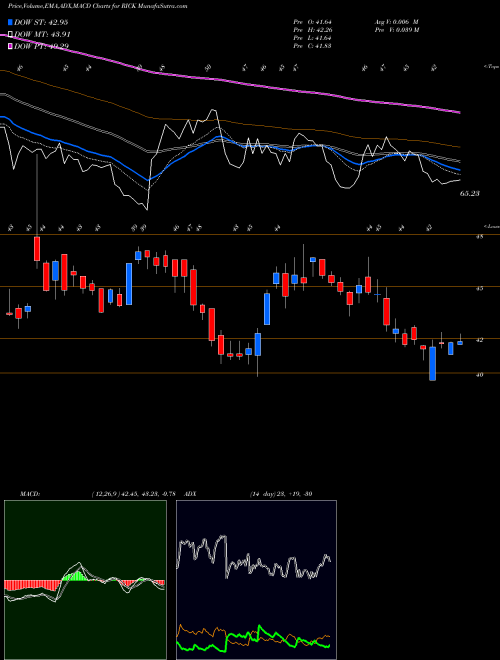Click the 'Pre O: 41.64' value
The height and width of the screenshot is (660, 500).
(x=314, y=22)
